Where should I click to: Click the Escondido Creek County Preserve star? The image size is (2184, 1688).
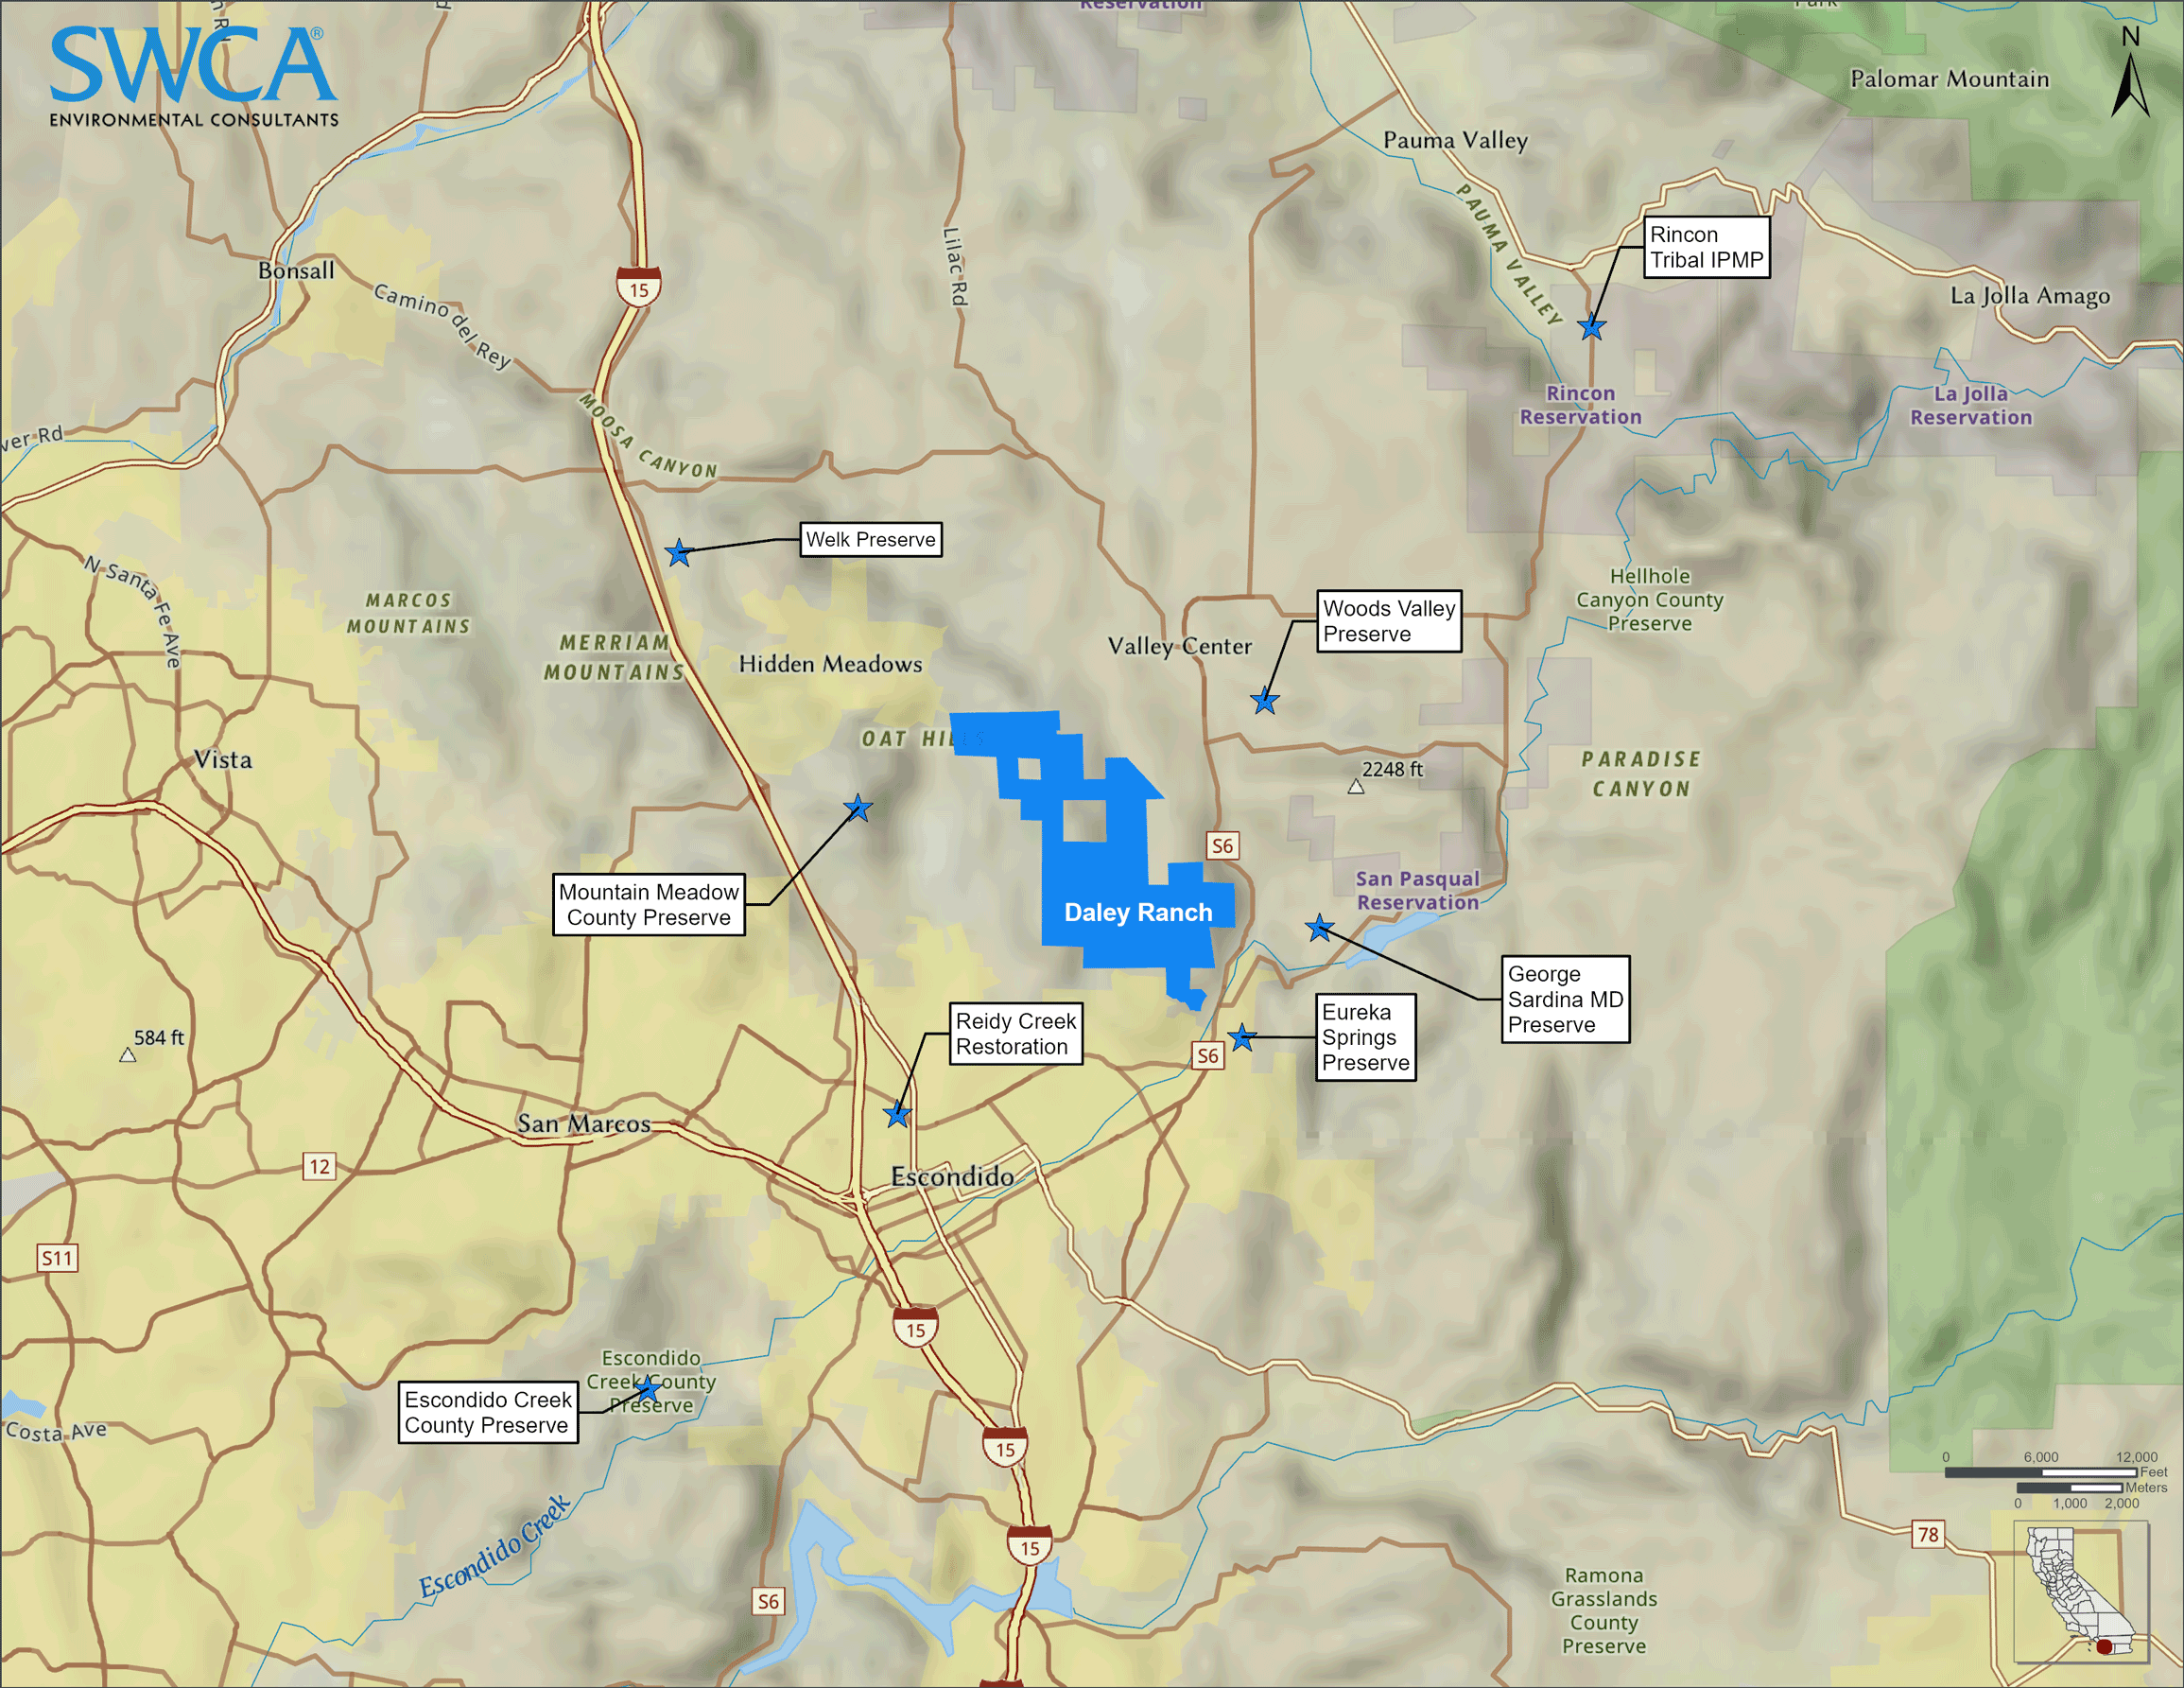pos(648,1389)
